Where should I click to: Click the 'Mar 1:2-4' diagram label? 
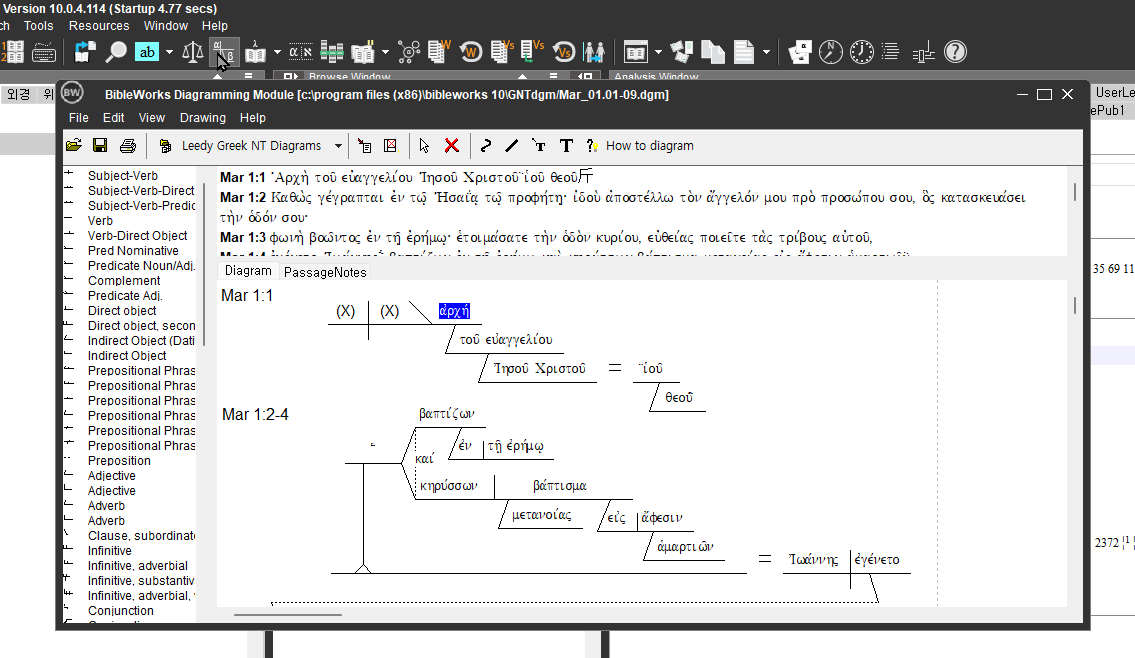click(x=255, y=415)
